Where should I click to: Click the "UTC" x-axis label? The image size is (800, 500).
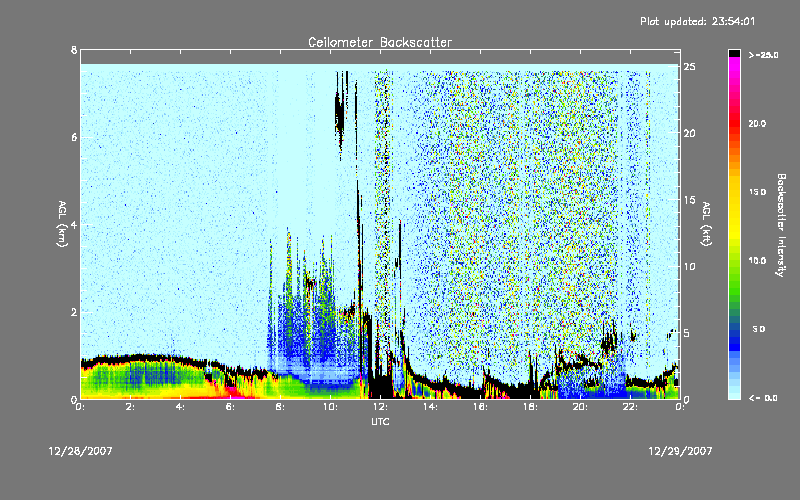pyautogui.click(x=380, y=421)
